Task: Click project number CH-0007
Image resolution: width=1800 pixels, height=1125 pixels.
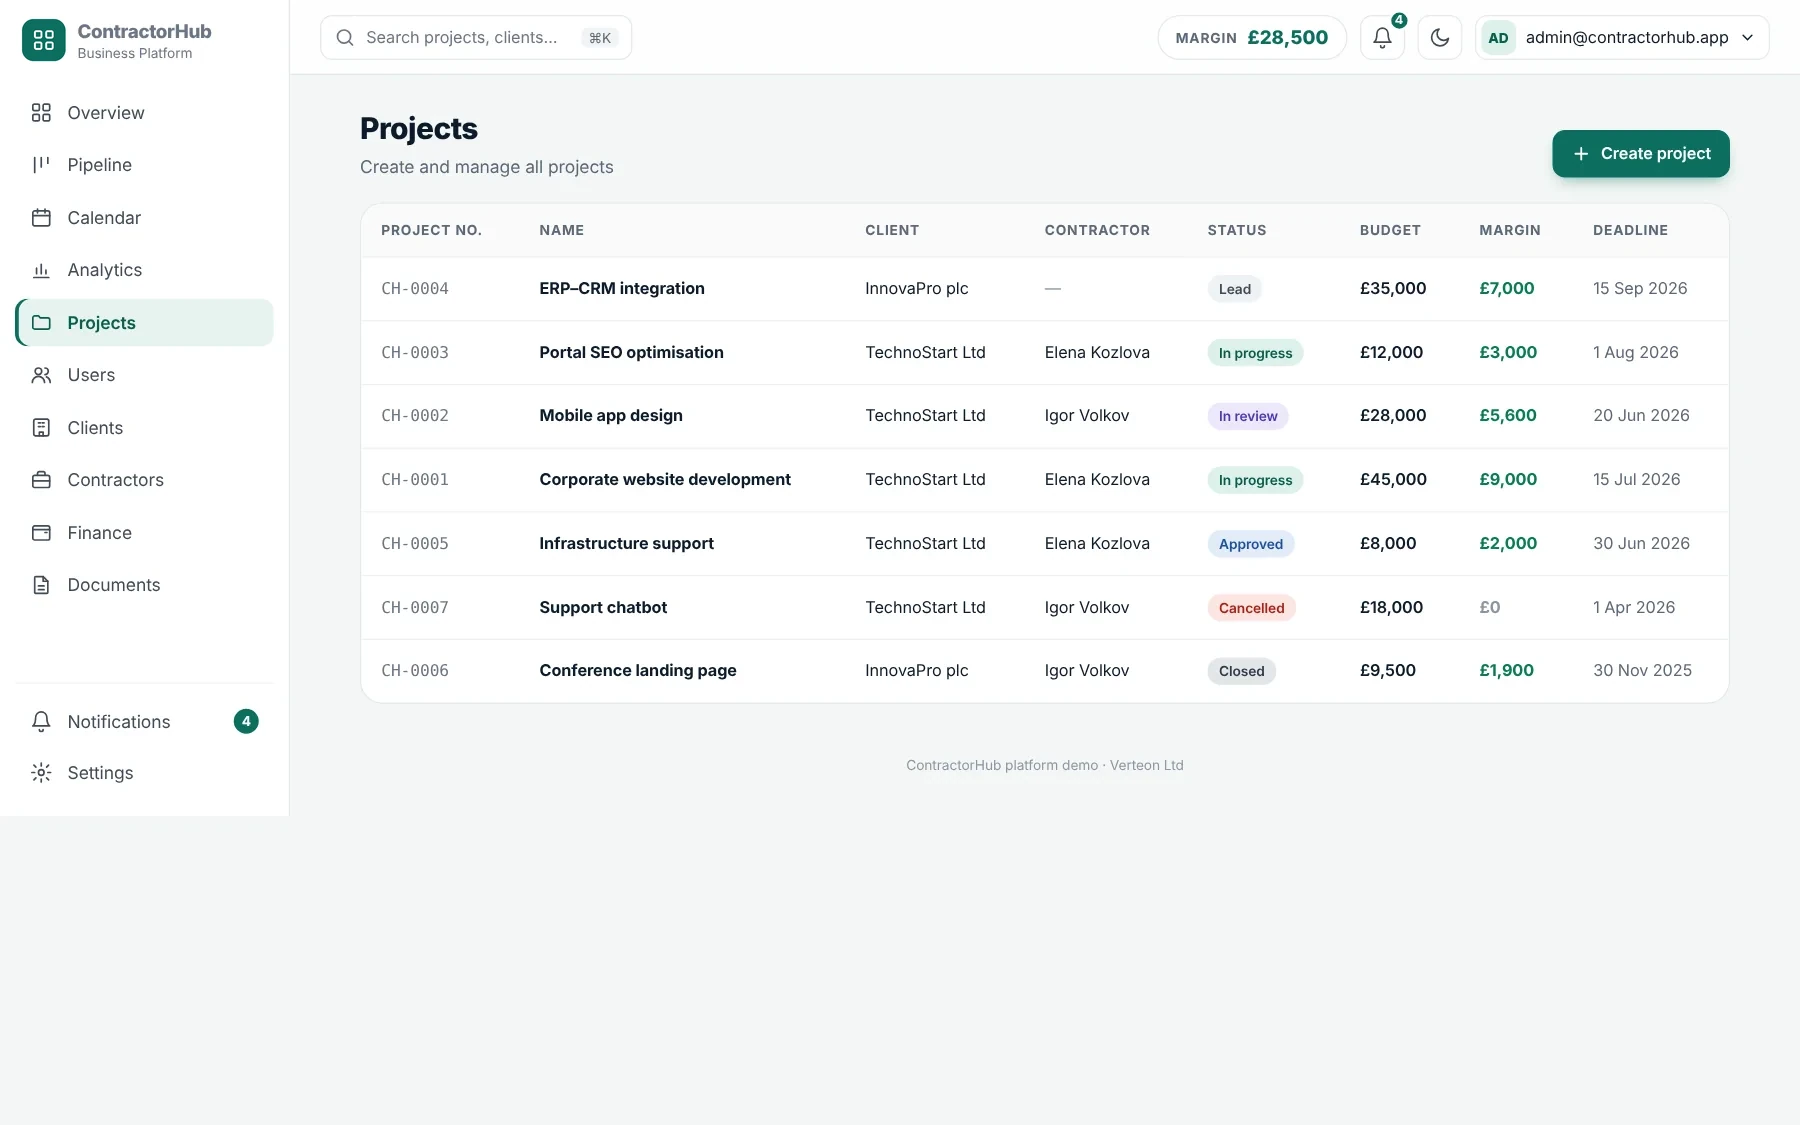Action: point(415,608)
